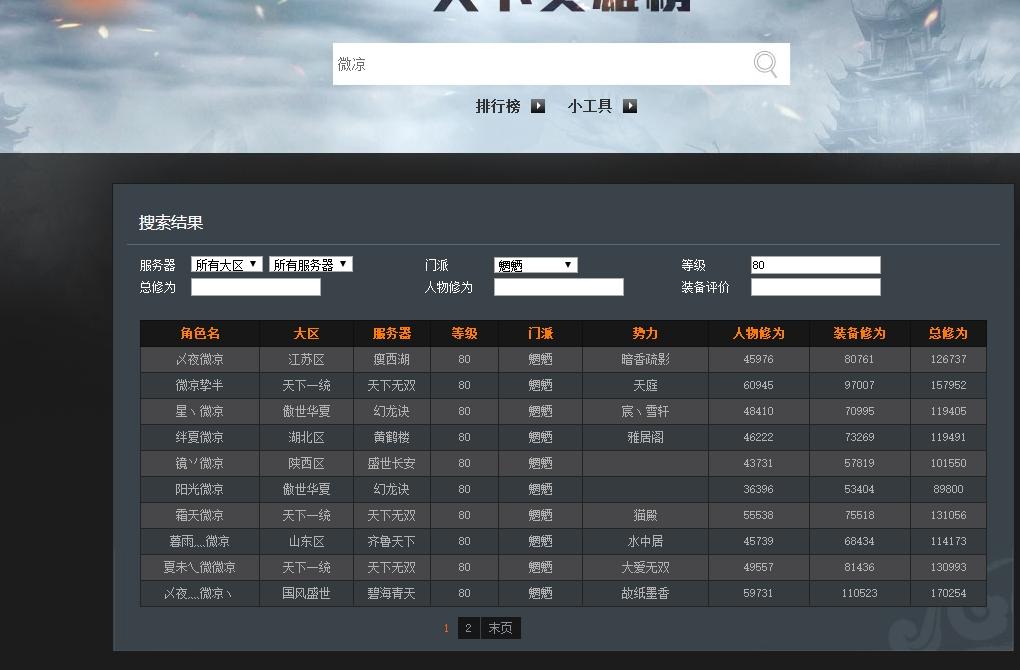
Task: Click 天庭 faction cell
Action: click(x=645, y=385)
